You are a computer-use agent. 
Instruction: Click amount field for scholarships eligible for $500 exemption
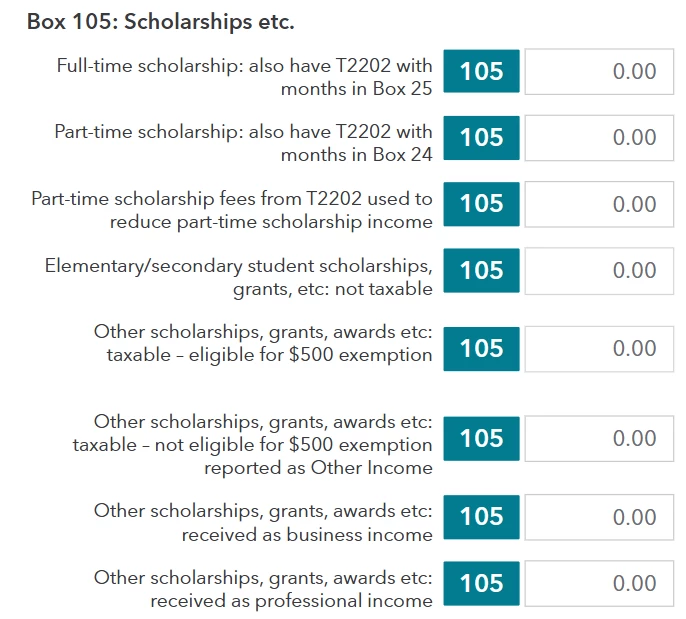coord(599,348)
